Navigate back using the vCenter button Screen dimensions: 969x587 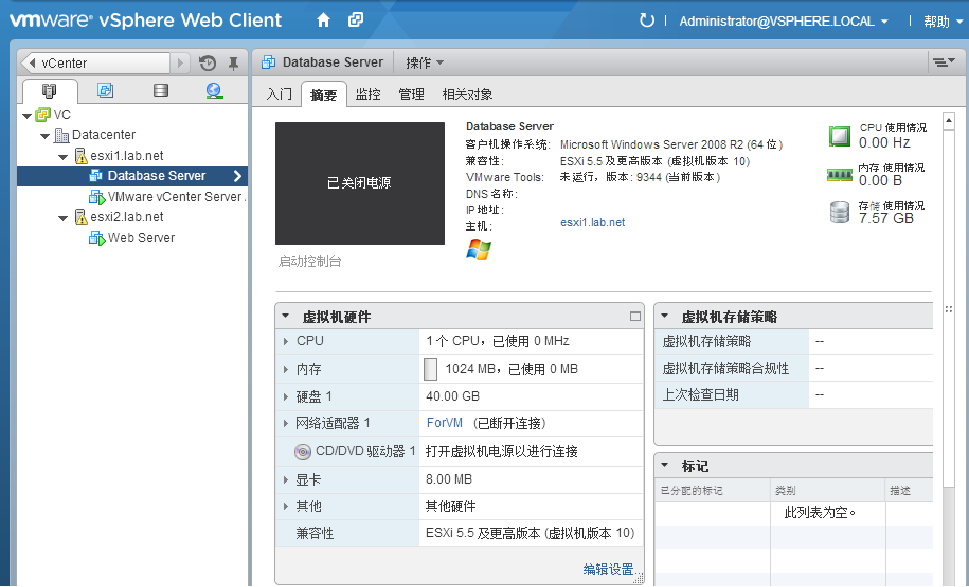point(95,63)
